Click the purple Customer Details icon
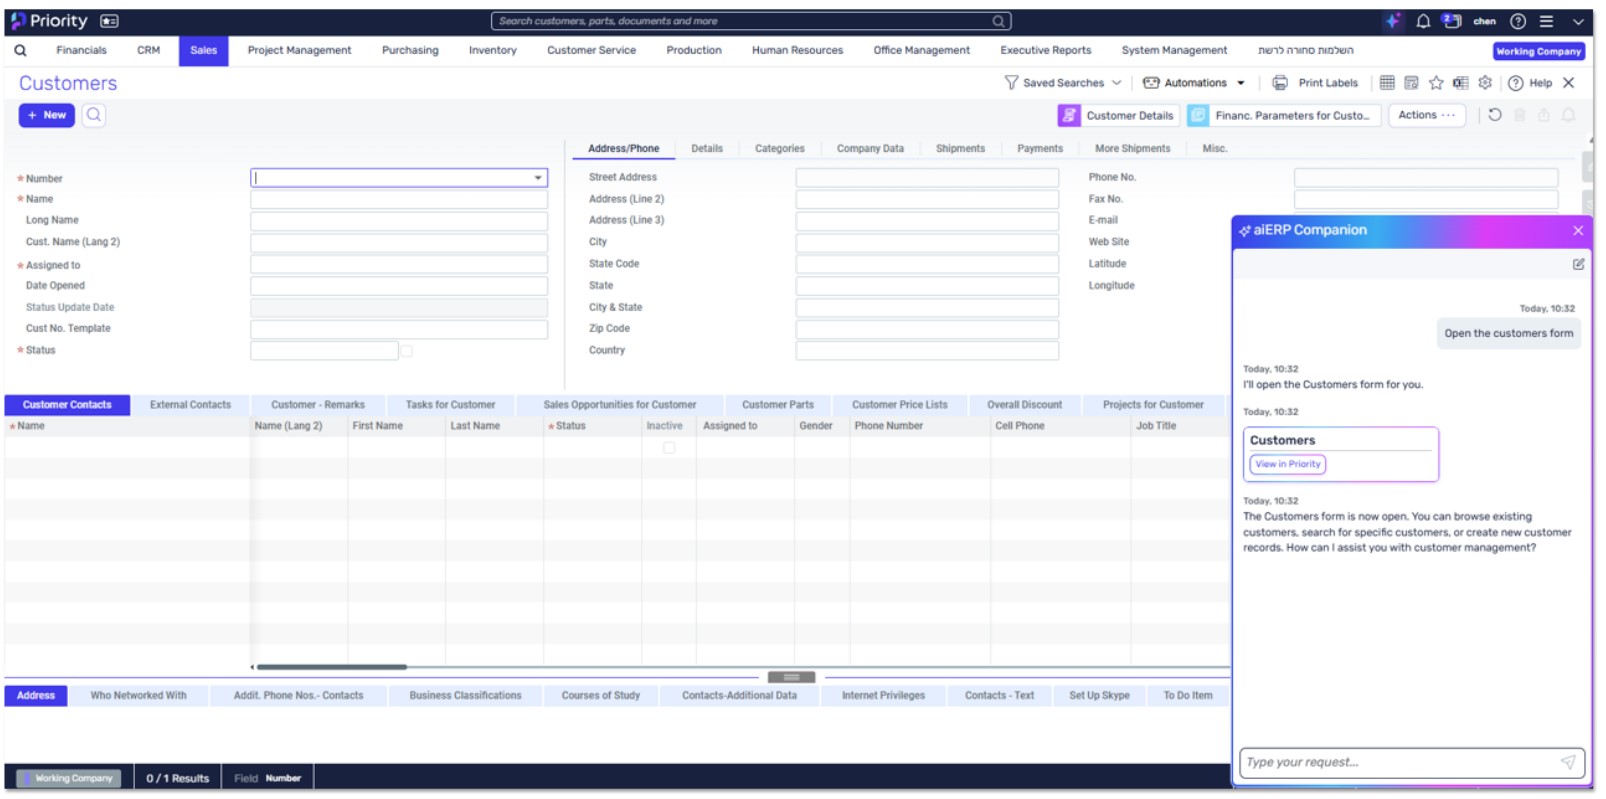Image resolution: width=1606 pixels, height=799 pixels. (1069, 116)
